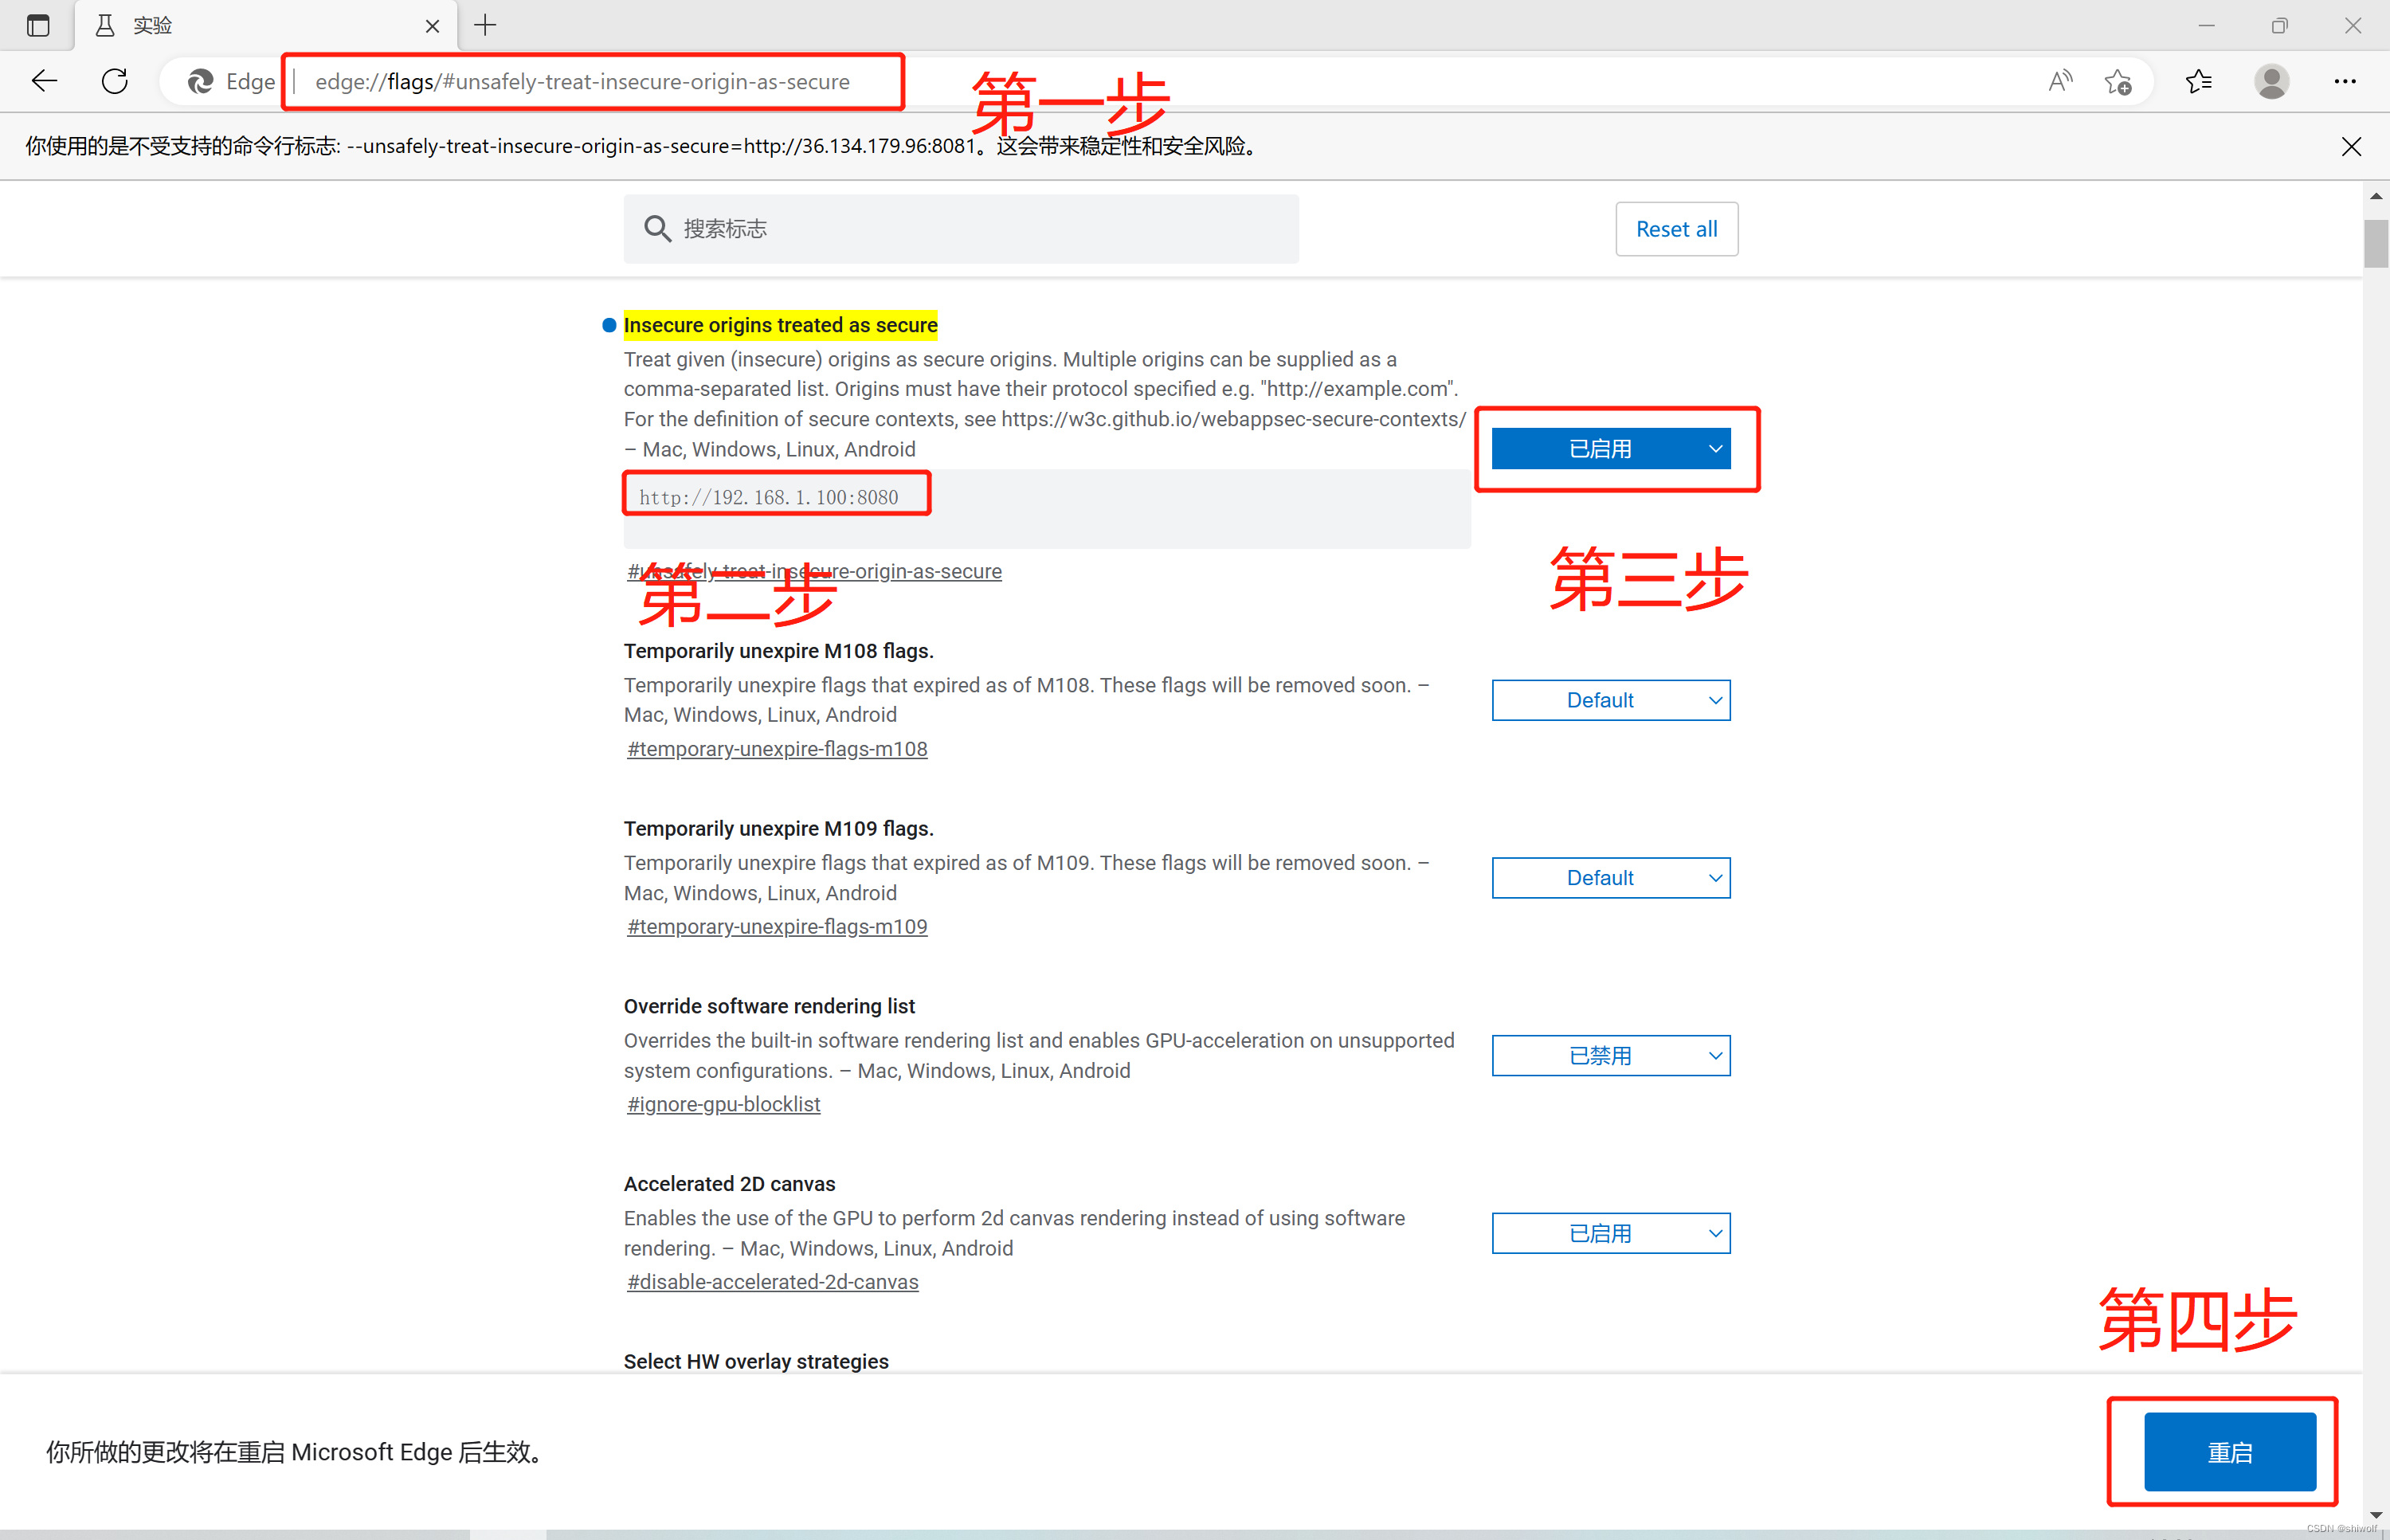2390x1540 pixels.
Task: Click the Edge browser favorites/star icon
Action: 2198,80
